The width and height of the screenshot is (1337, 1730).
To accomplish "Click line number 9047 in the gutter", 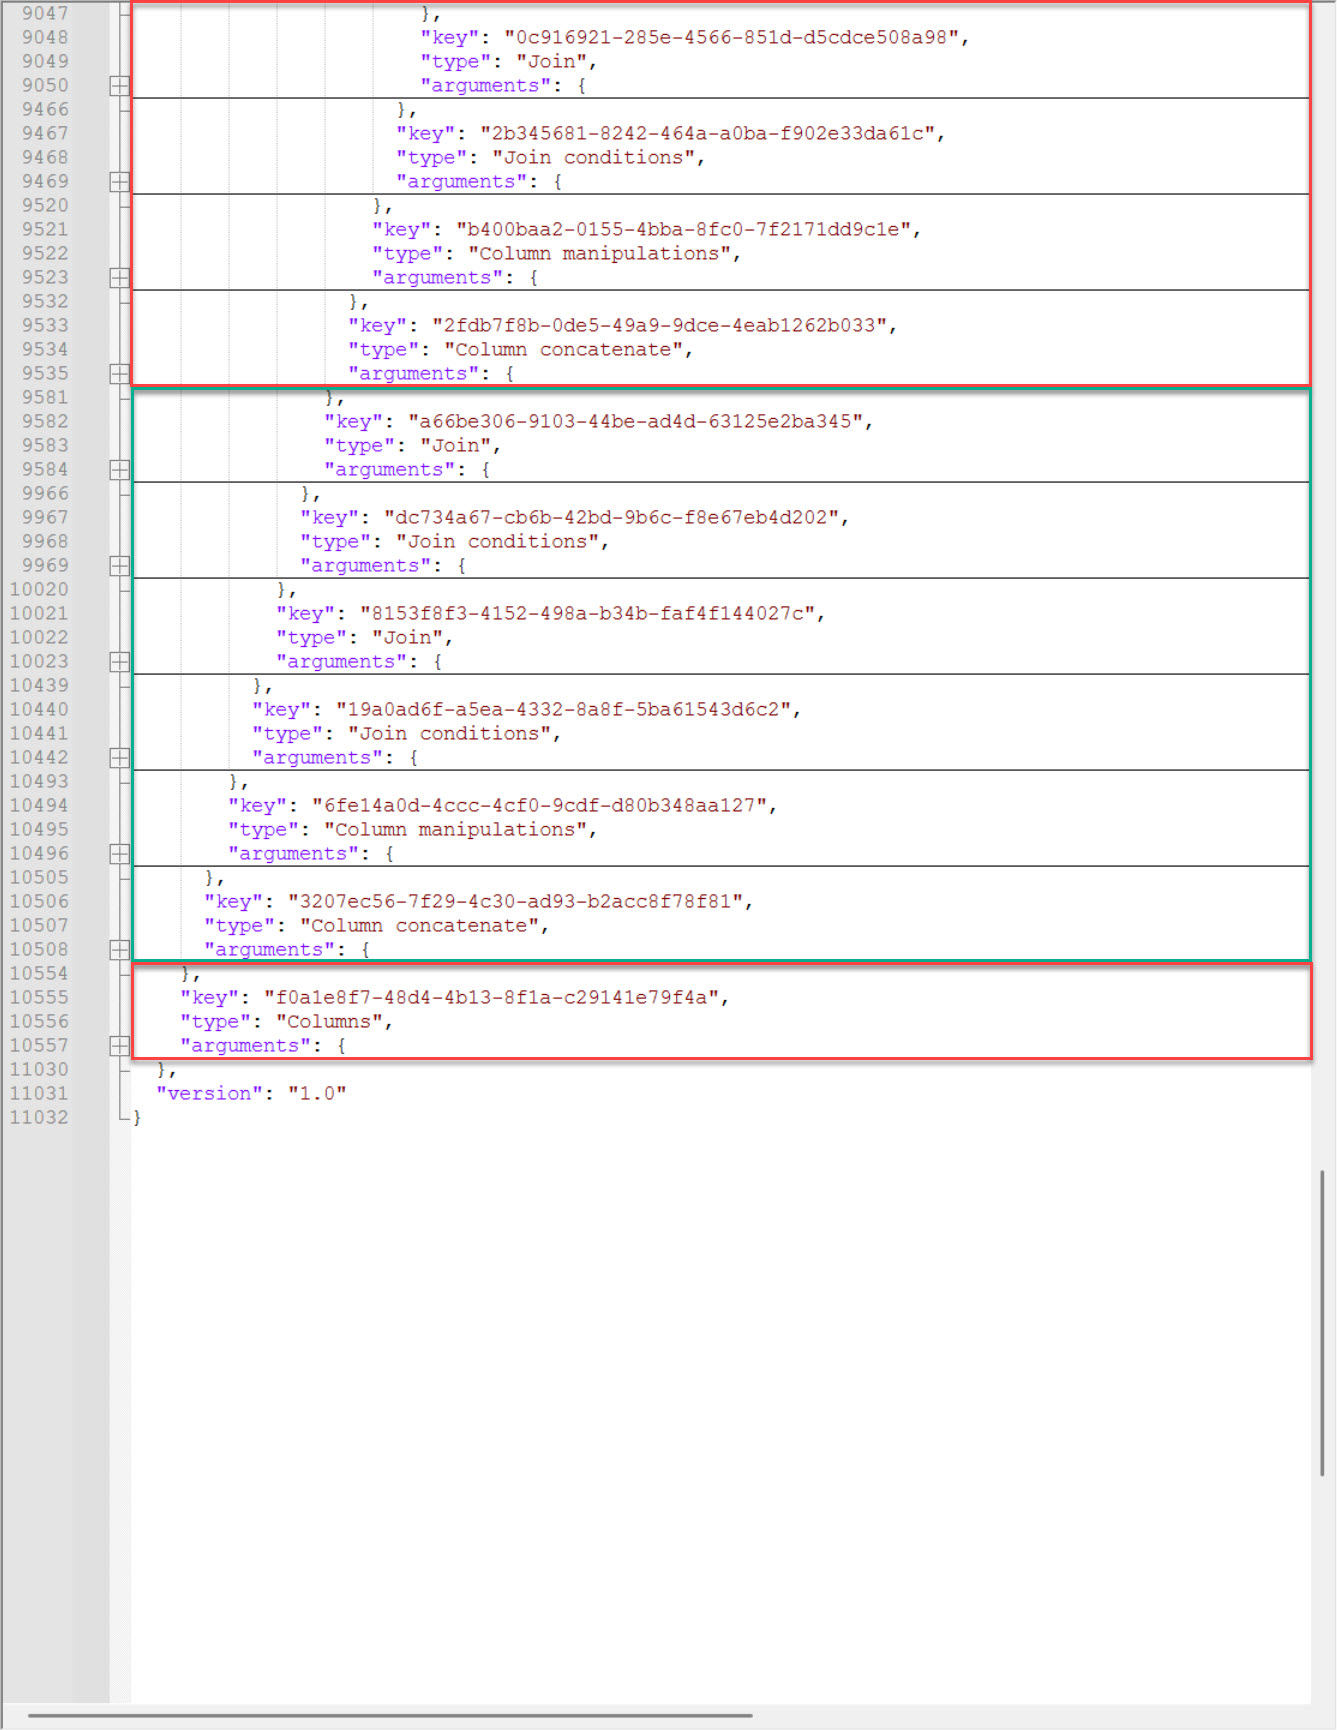I will [45, 14].
